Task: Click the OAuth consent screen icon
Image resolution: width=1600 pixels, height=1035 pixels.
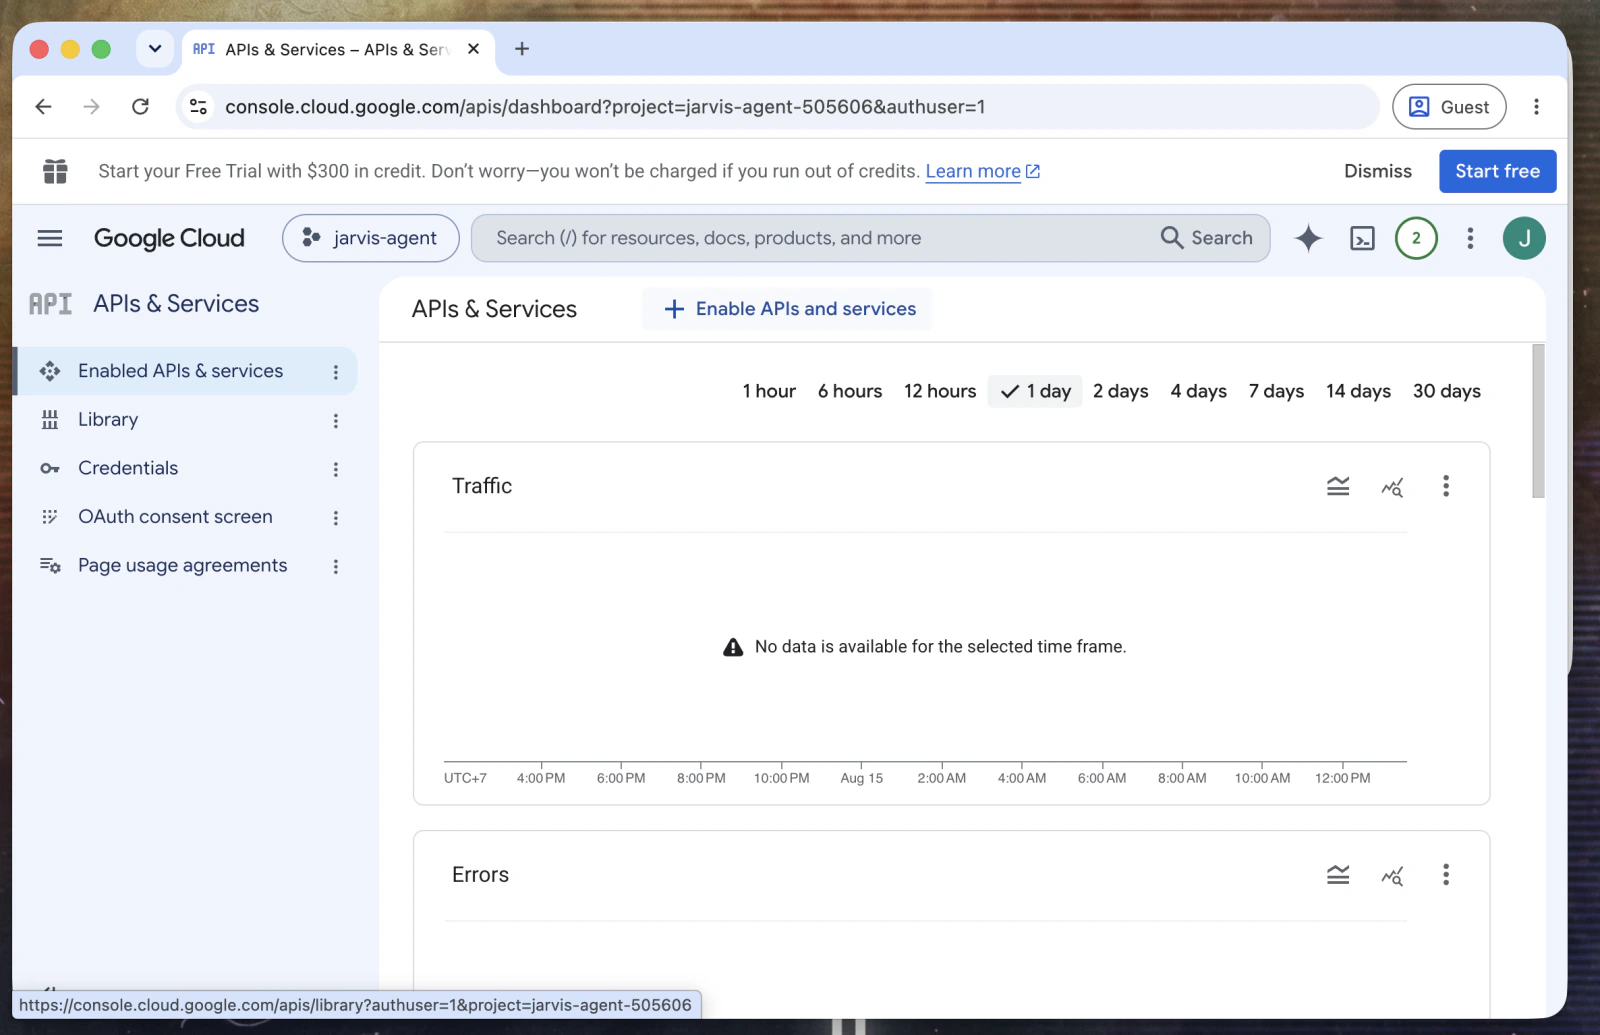Action: pos(50,517)
